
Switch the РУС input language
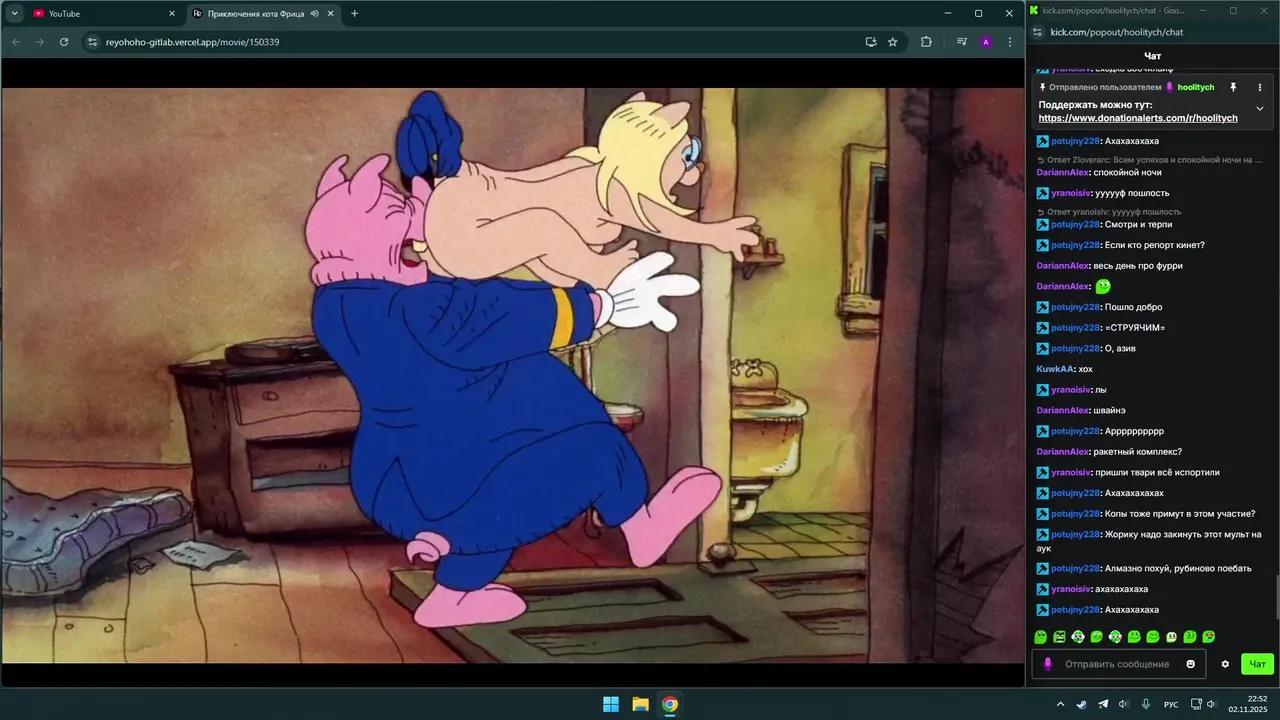[1171, 704]
